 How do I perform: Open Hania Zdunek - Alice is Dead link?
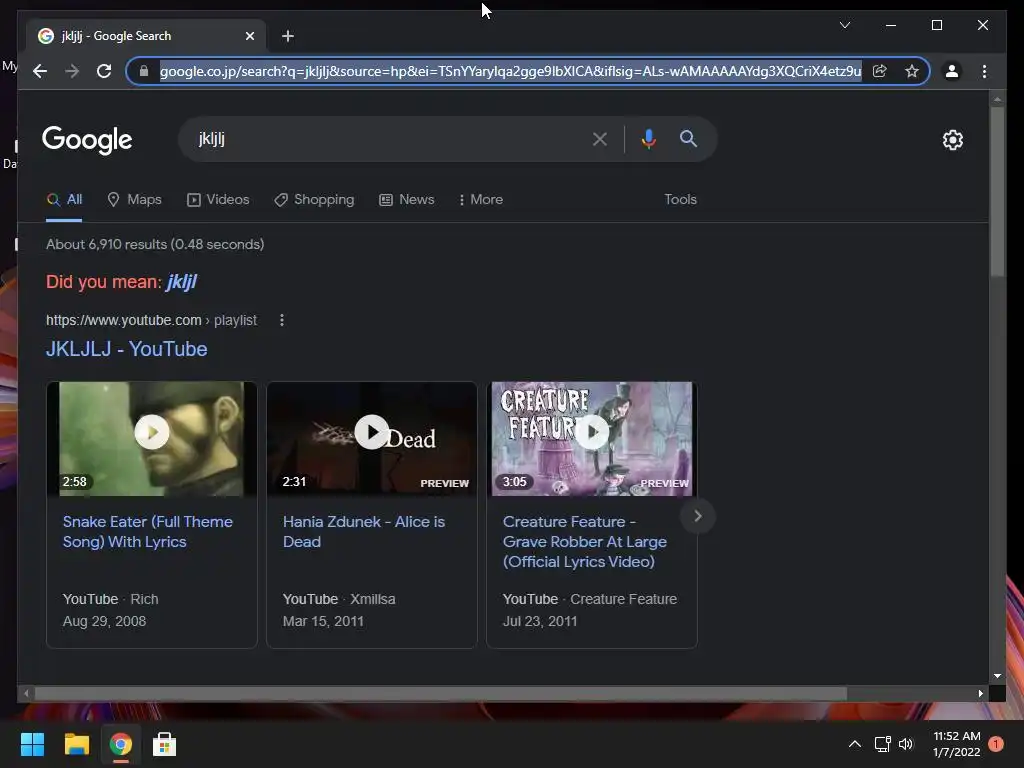point(364,532)
